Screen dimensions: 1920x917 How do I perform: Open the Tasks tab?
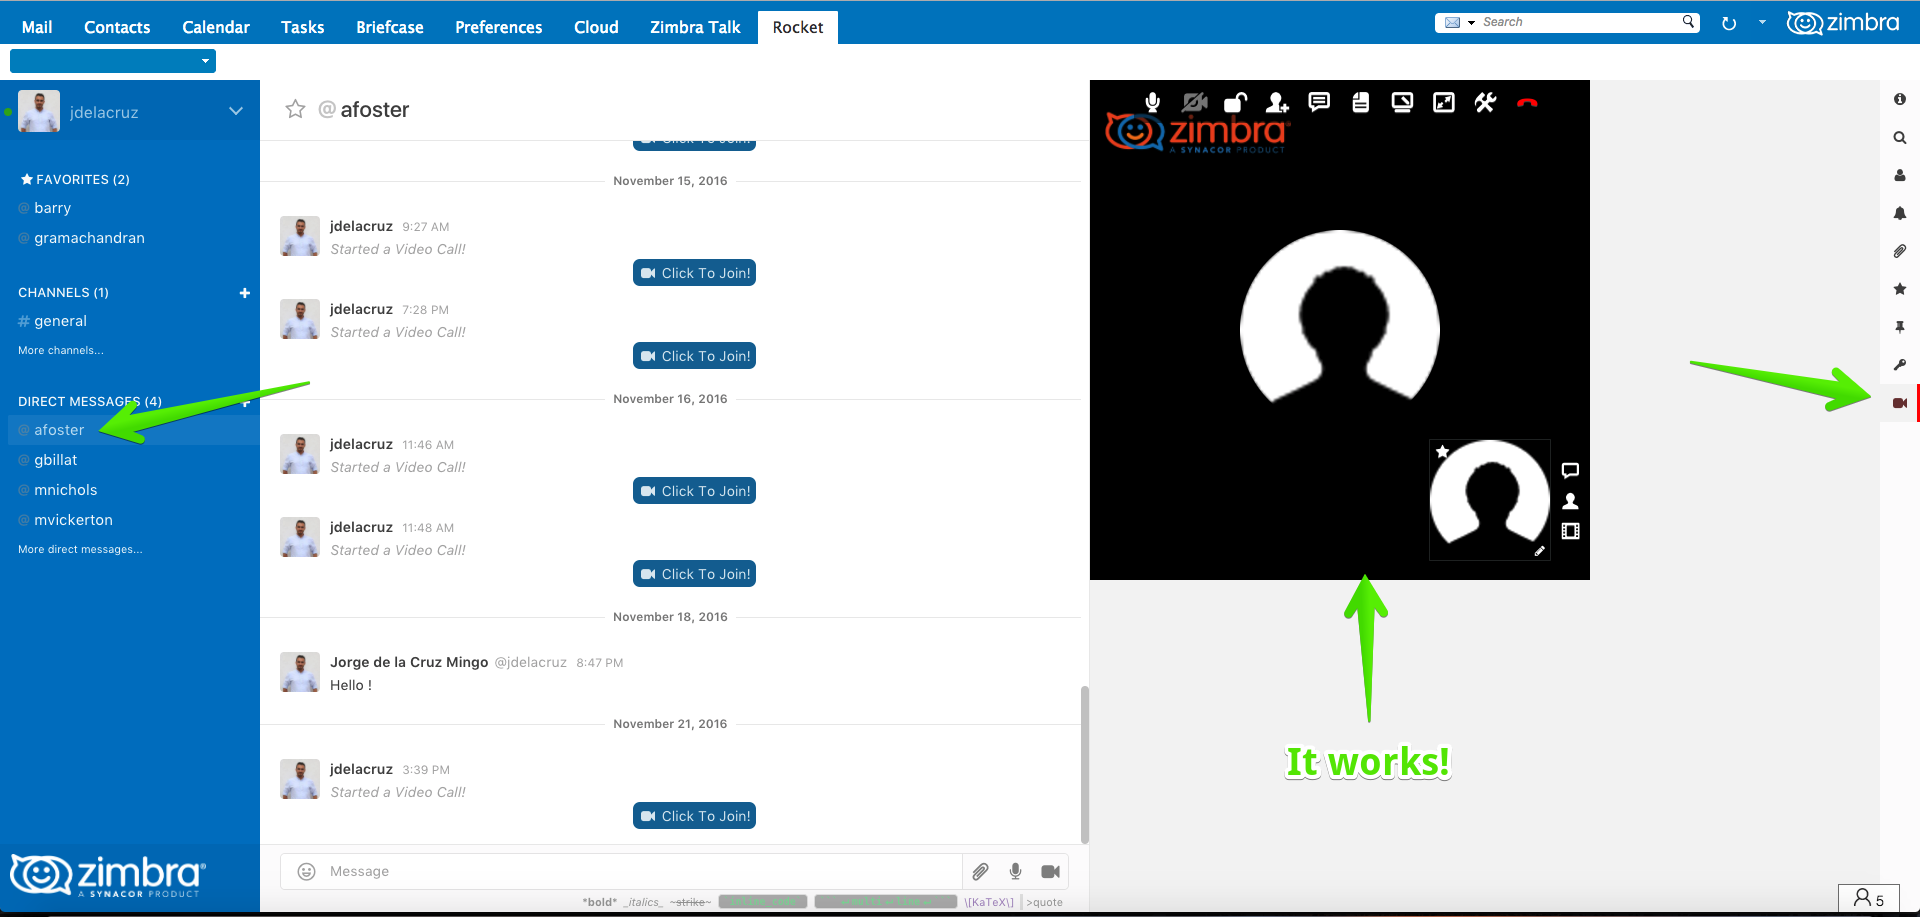[303, 27]
